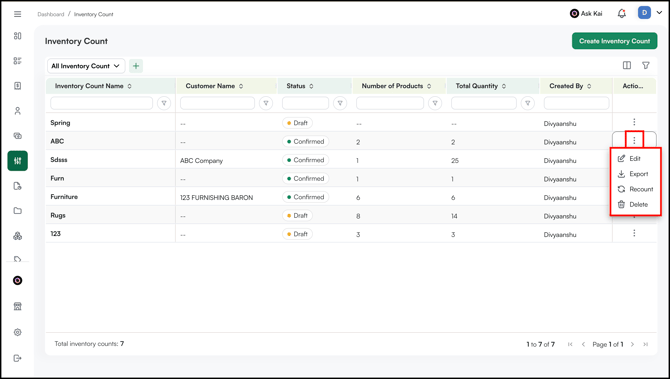
Task: Select the active inventory count sliders icon
Action: [x=18, y=161]
